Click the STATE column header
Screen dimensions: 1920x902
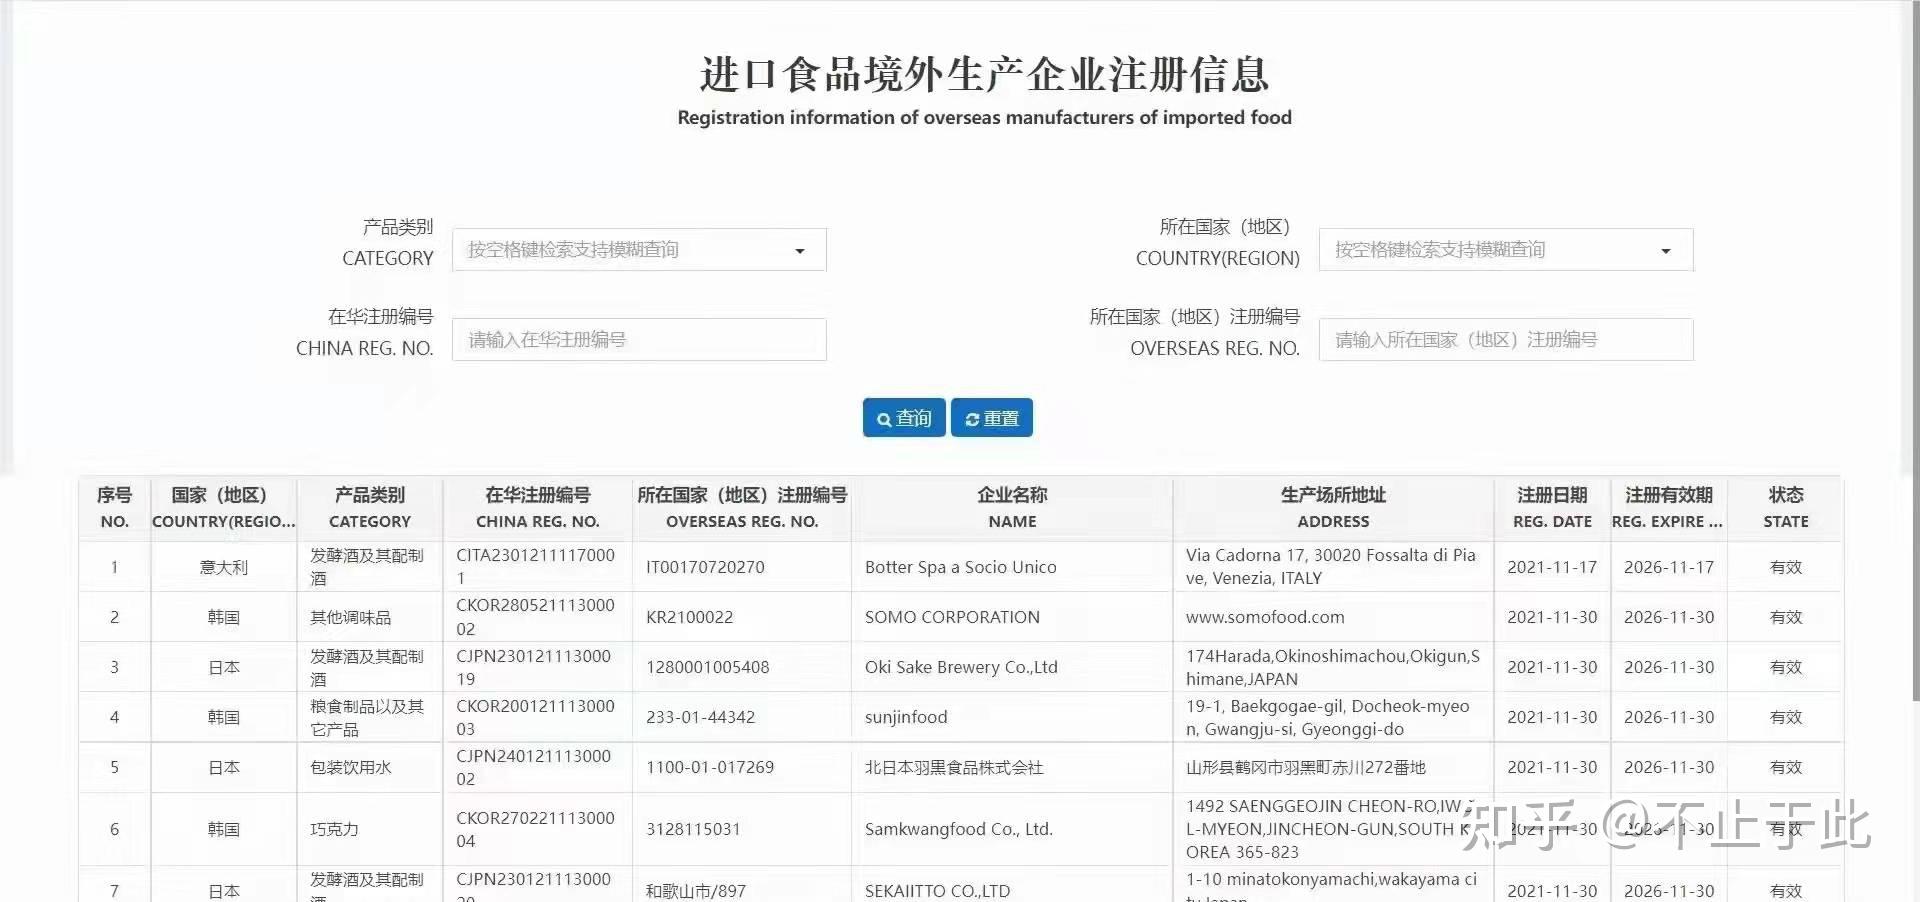click(x=1785, y=508)
